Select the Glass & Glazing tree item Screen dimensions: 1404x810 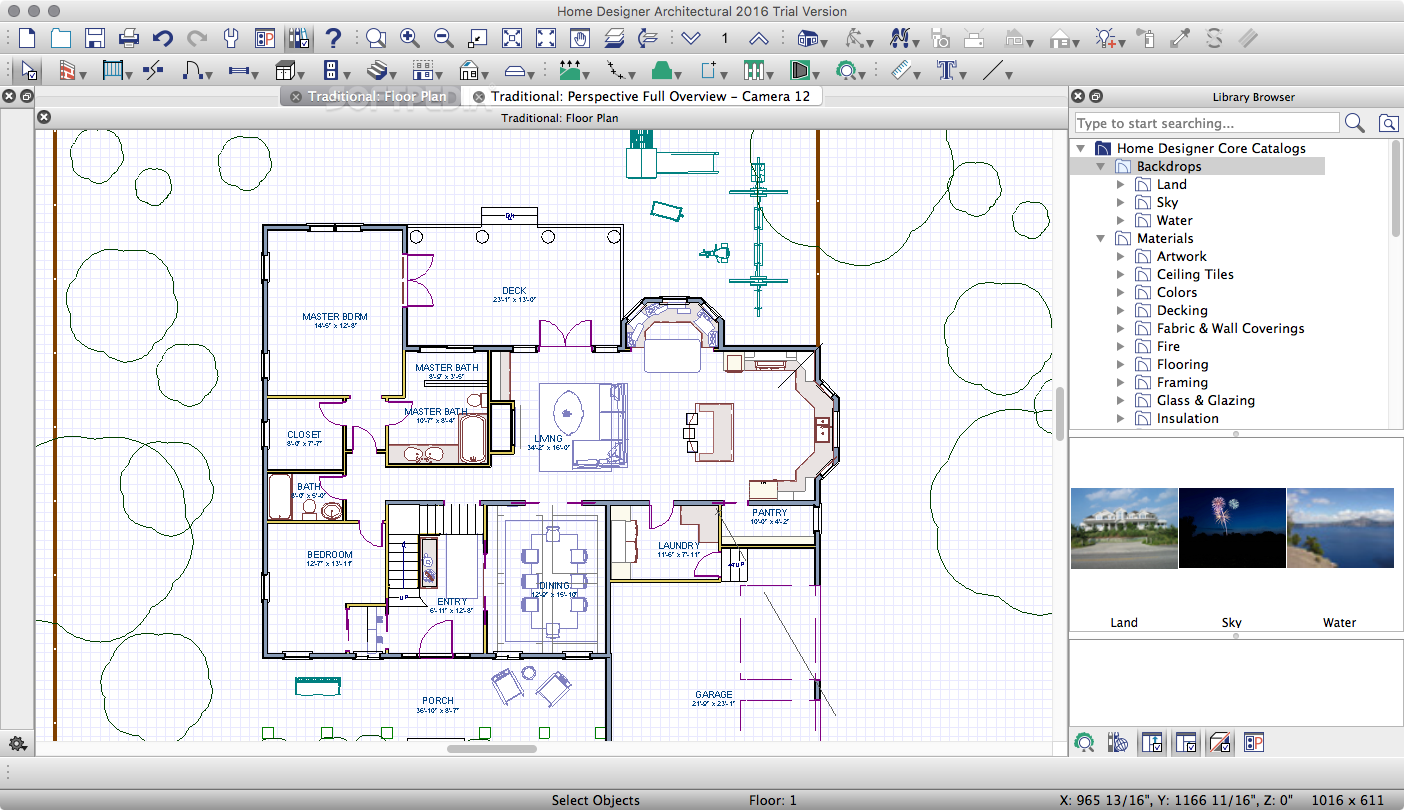point(1206,400)
